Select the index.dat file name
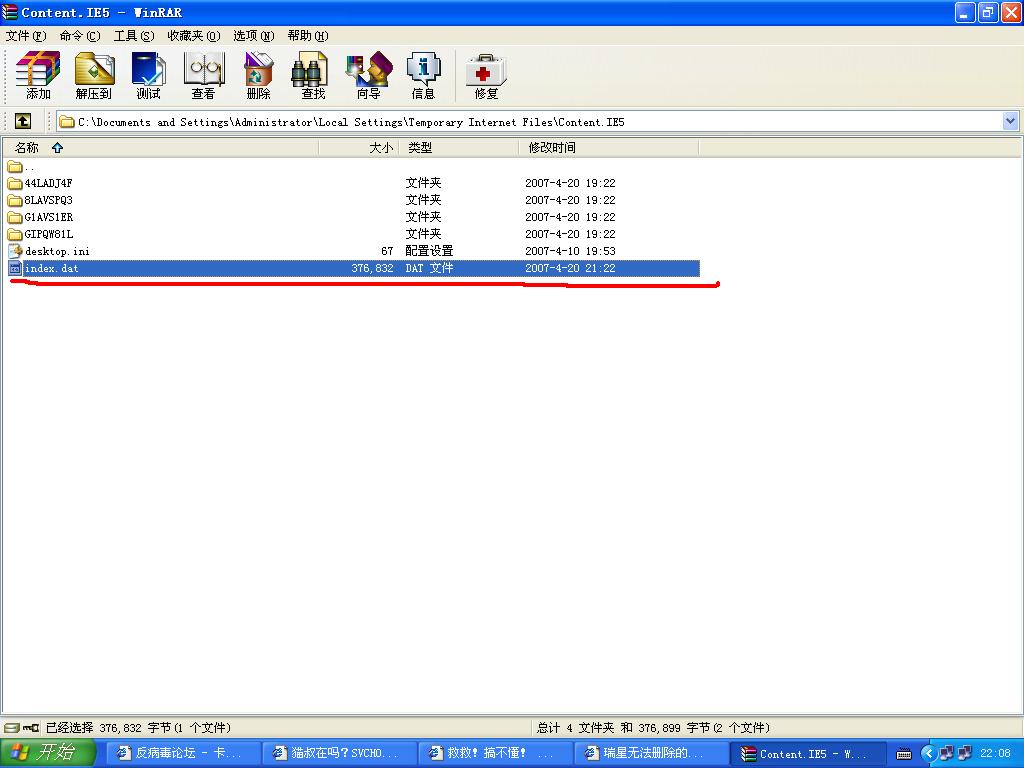 52,268
